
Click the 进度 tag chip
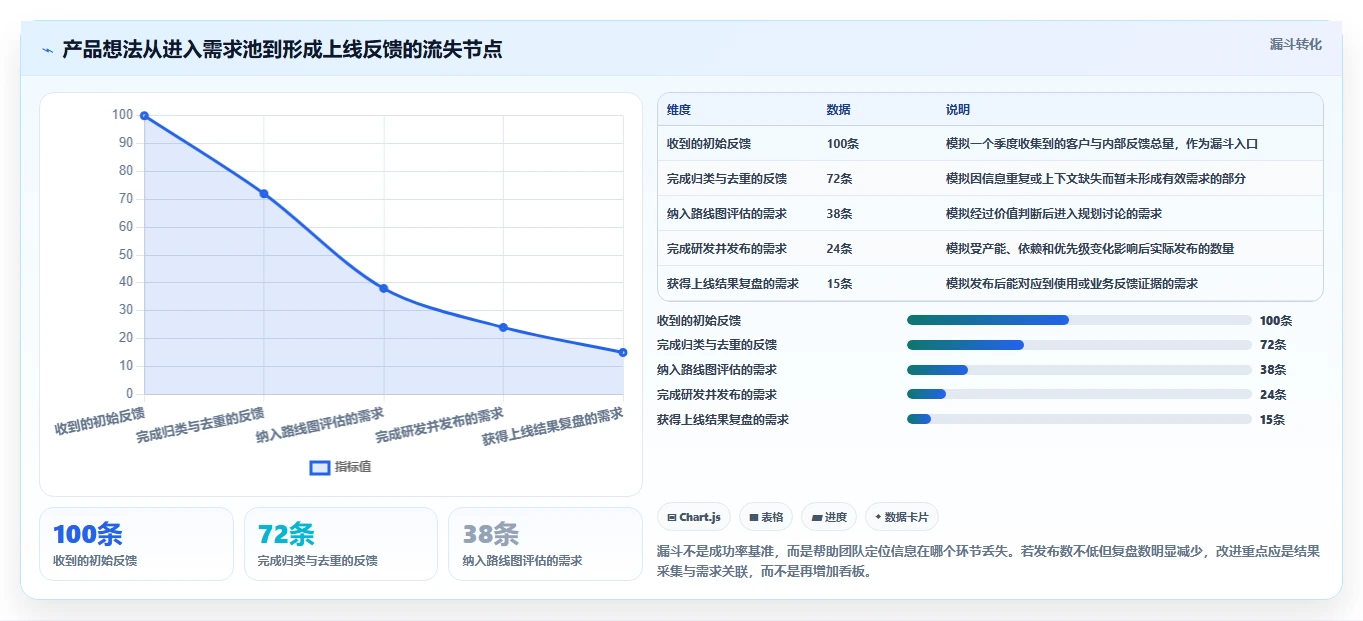tap(829, 517)
